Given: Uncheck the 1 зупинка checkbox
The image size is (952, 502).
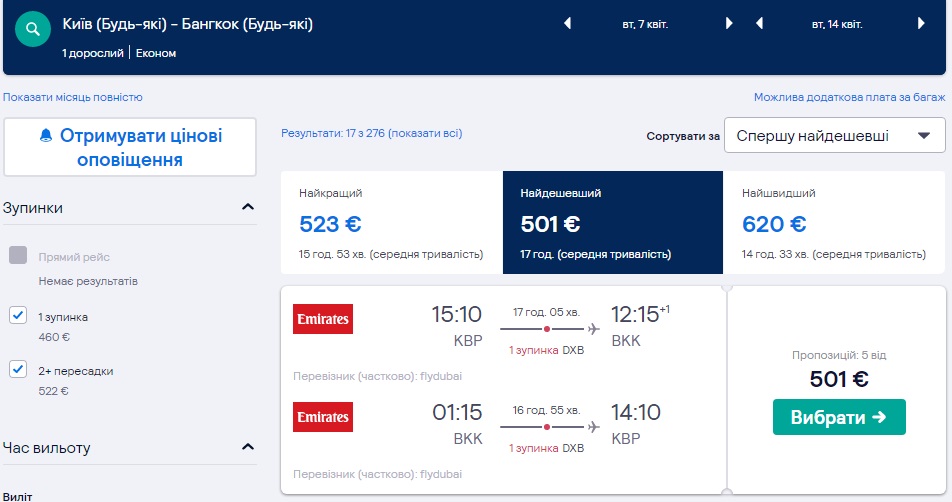Looking at the screenshot, I should [x=18, y=316].
